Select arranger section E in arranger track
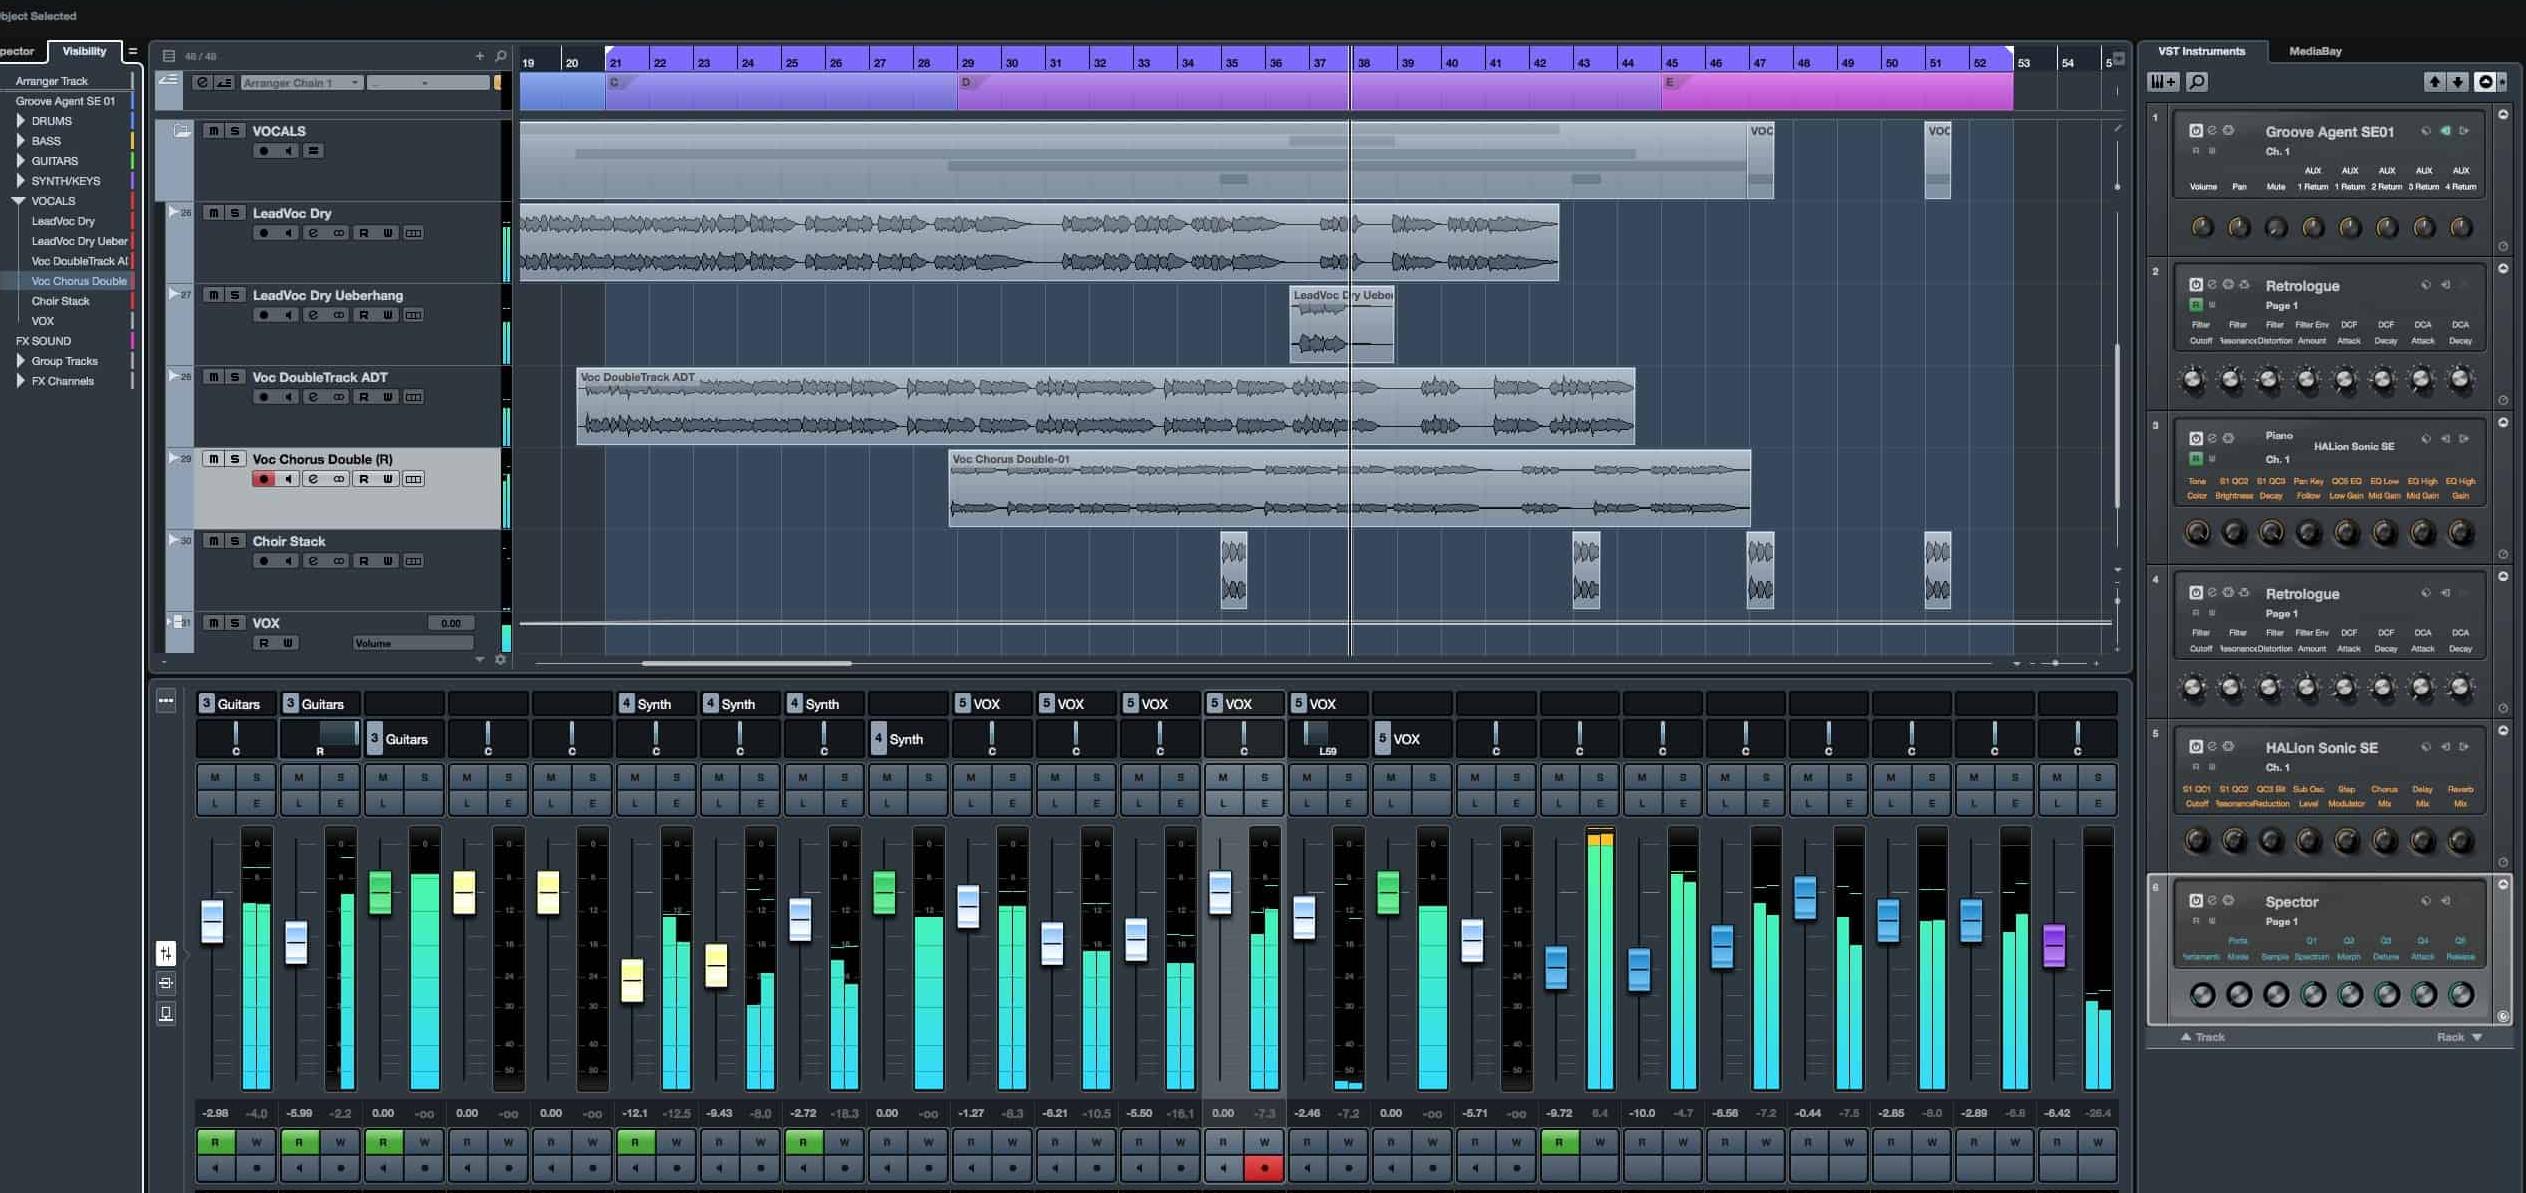The image size is (2526, 1193). tap(1837, 92)
